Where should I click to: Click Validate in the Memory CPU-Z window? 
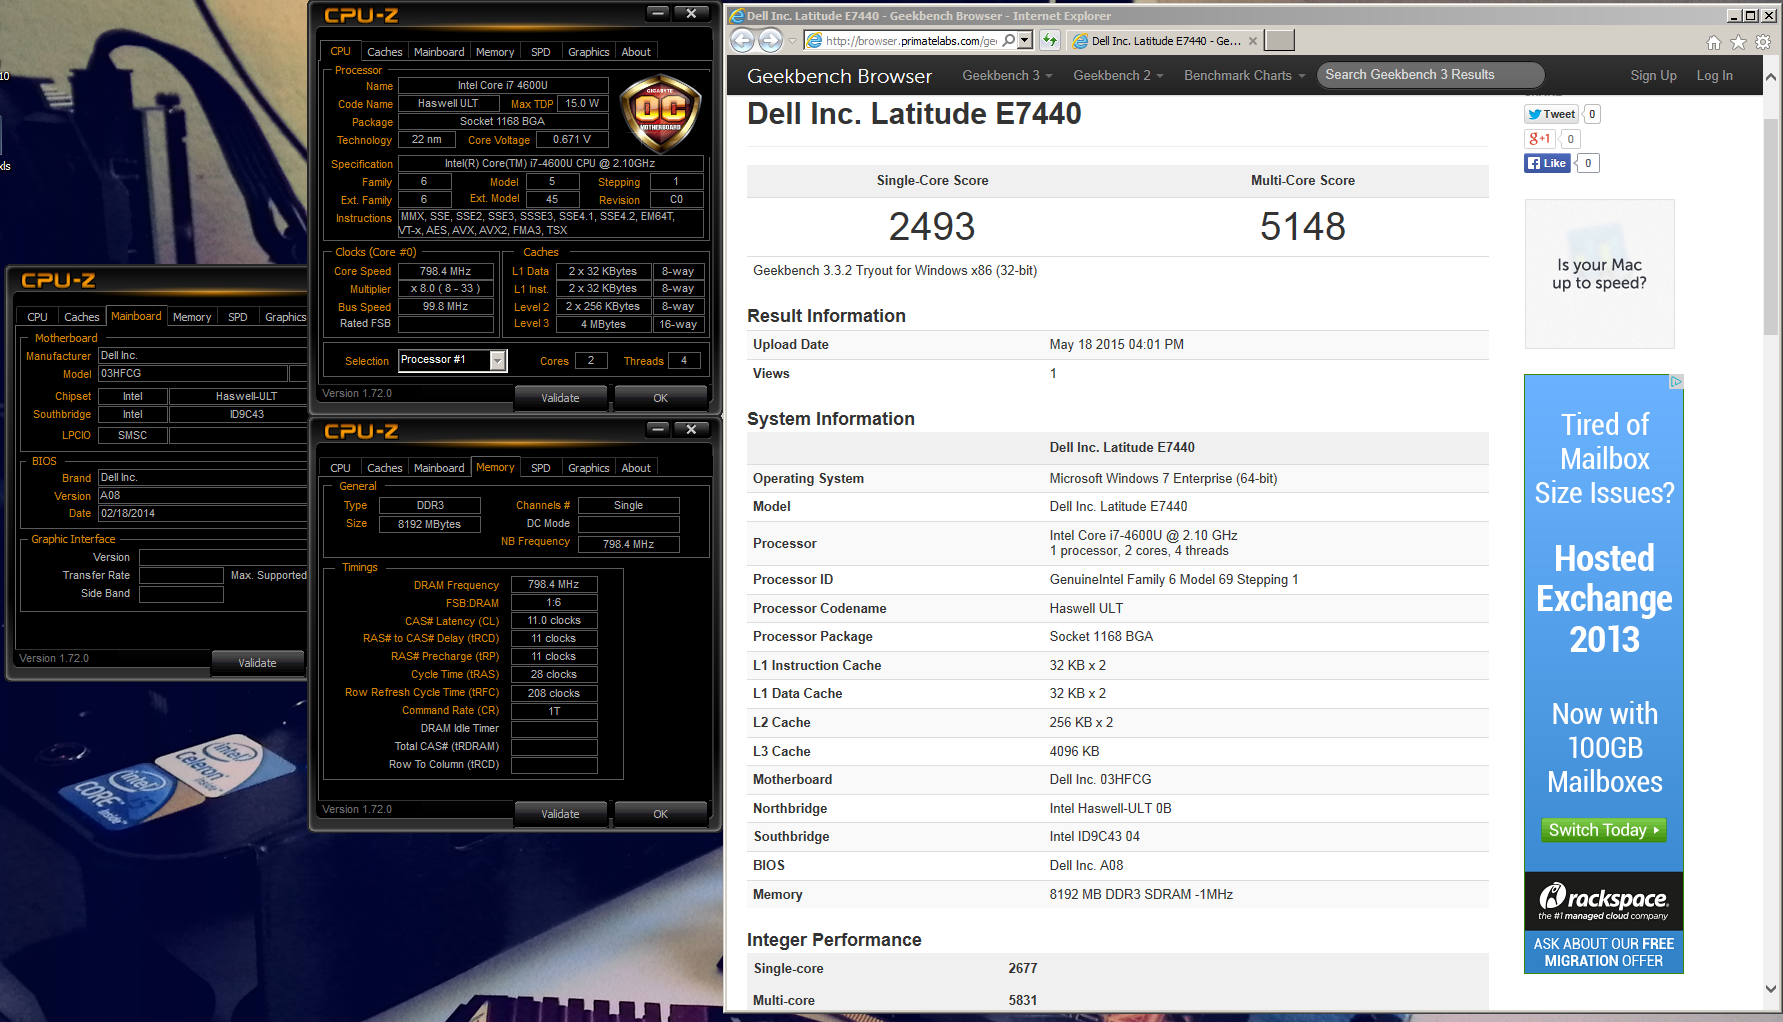click(x=560, y=814)
